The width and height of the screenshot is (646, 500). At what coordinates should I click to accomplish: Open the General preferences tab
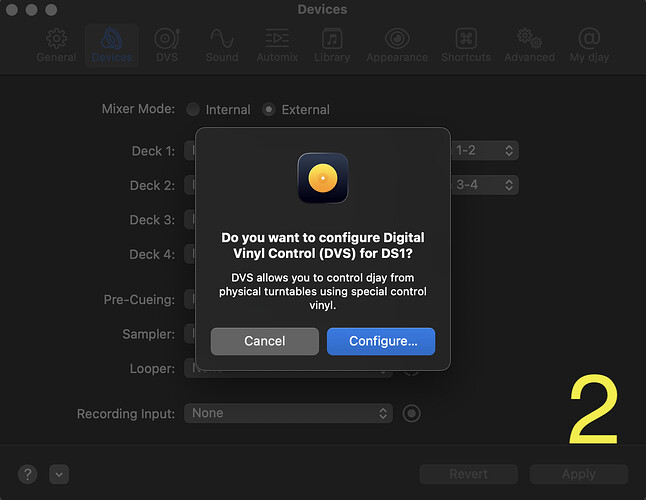(56, 45)
